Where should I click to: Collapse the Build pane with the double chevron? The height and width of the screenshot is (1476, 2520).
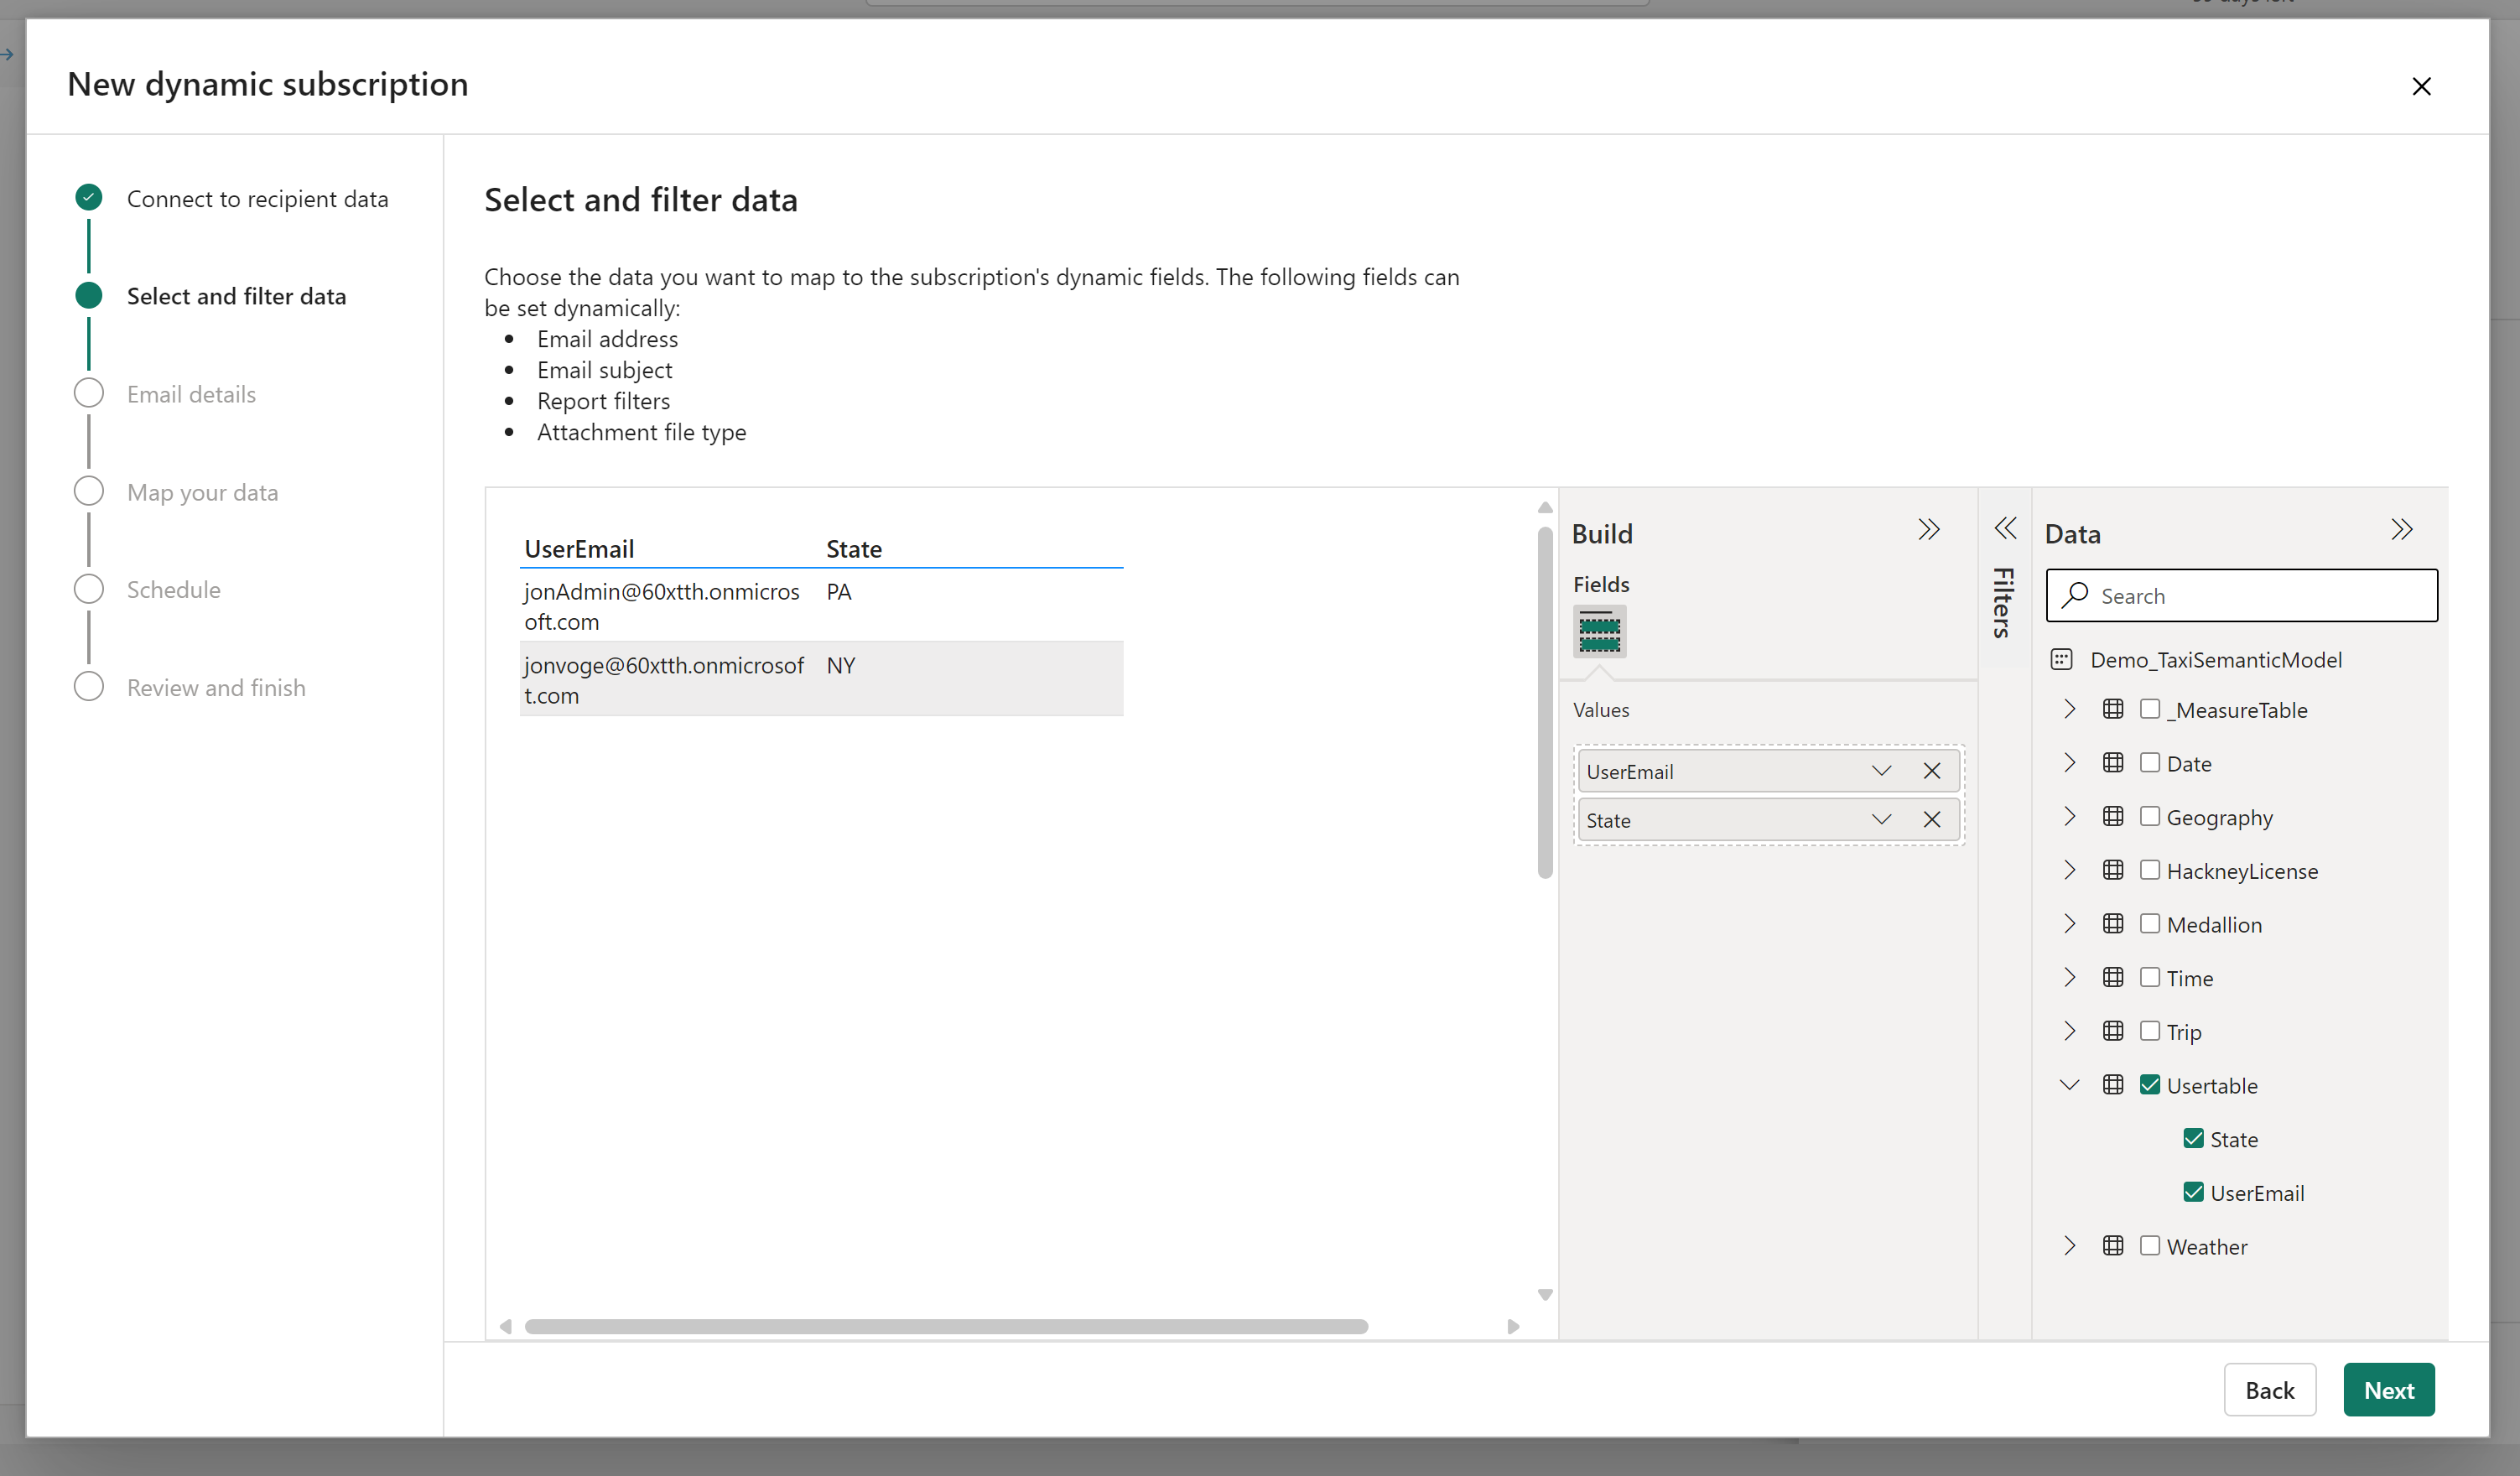pos(1929,530)
